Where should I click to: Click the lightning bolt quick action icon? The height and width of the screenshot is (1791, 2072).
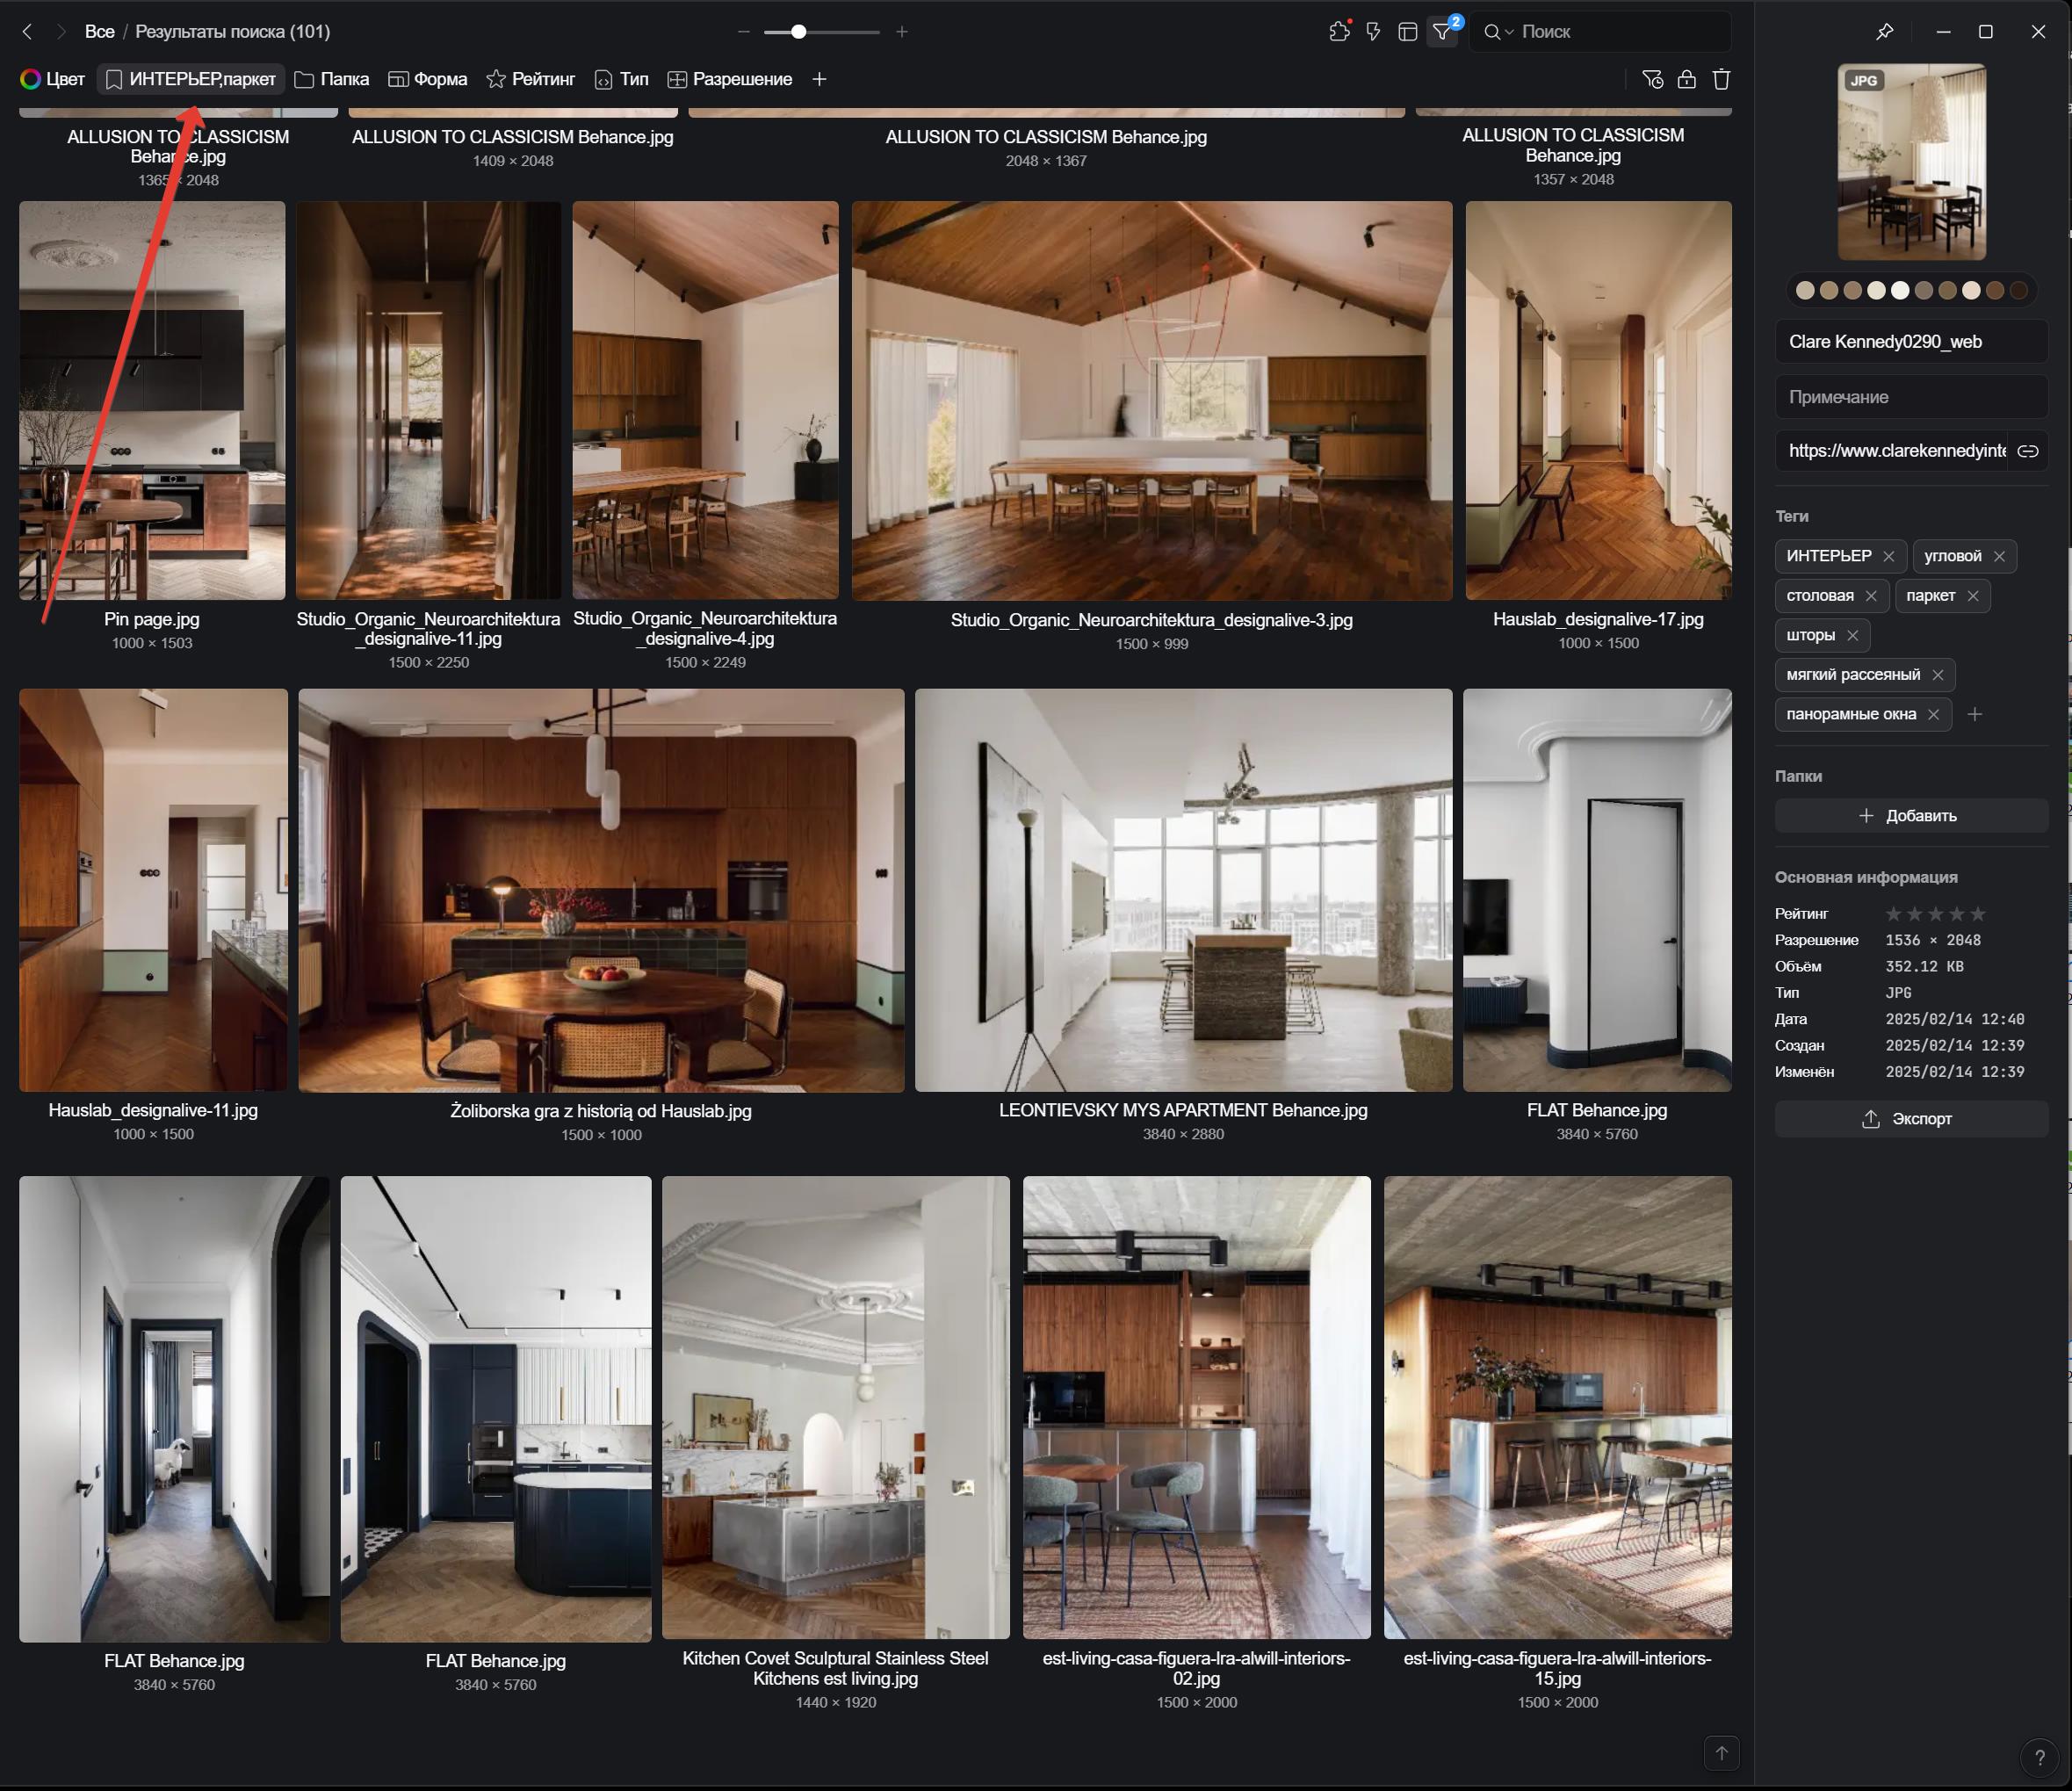pyautogui.click(x=1373, y=31)
